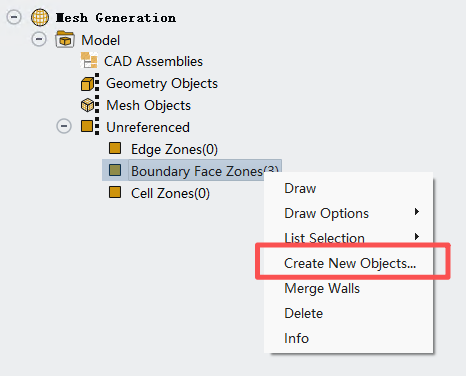Viewport: 466px width, 376px height.
Task: Select the Edge Zones(0) tree item
Action: [x=174, y=149]
